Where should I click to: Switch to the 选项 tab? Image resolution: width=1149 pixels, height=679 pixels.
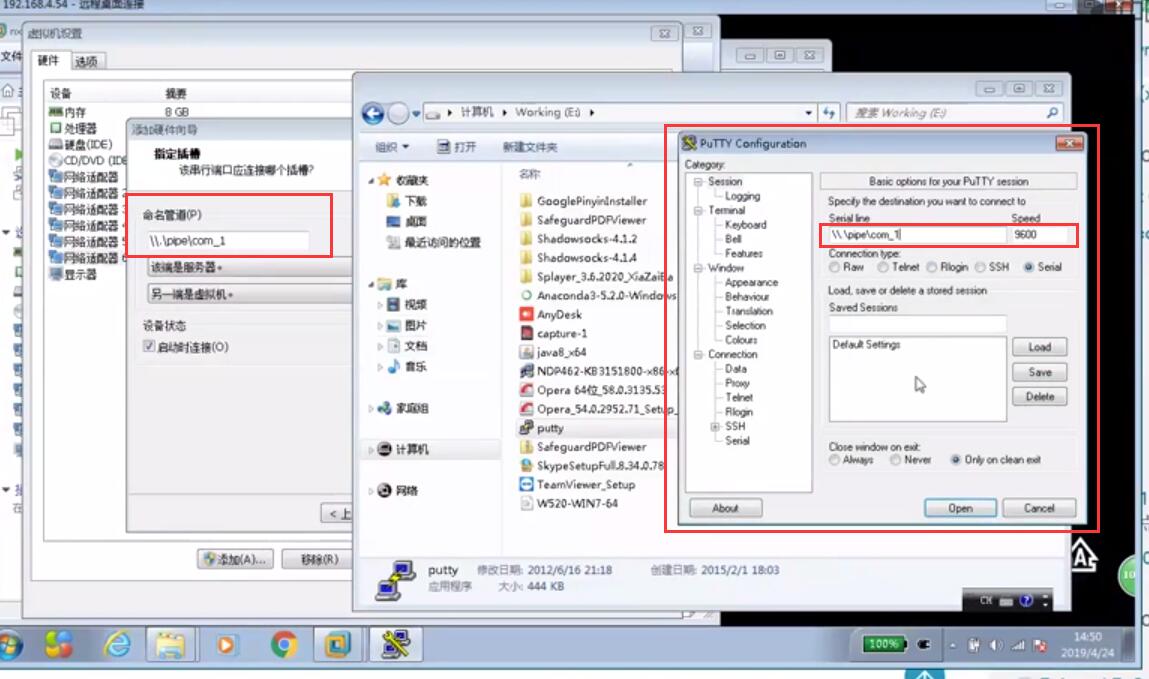tap(86, 62)
